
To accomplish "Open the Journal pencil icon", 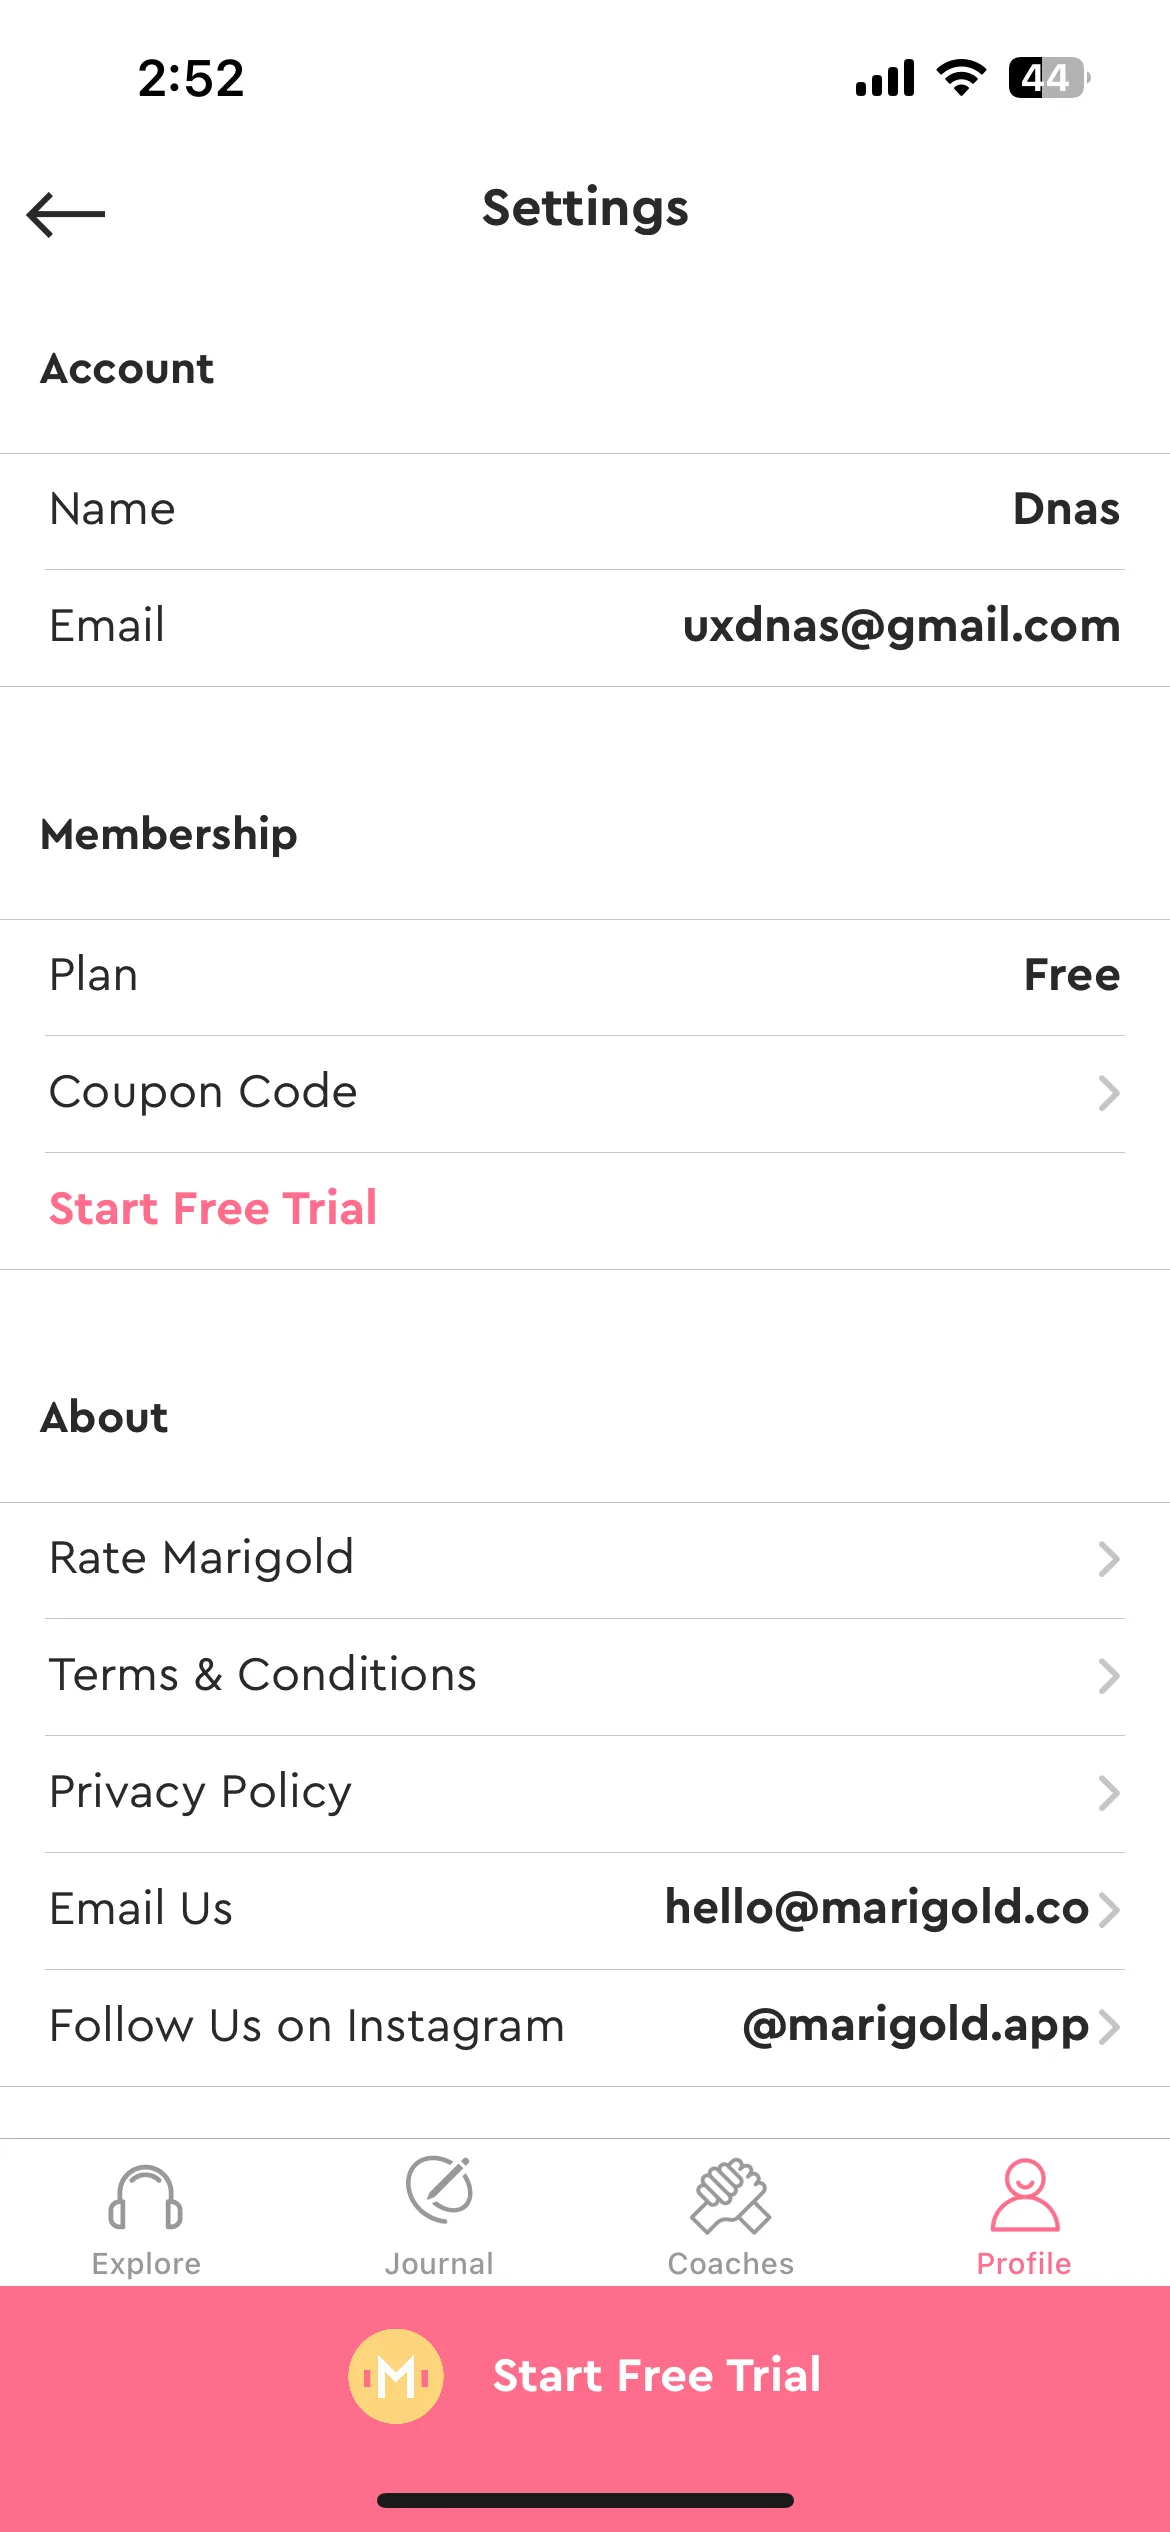I will [439, 2190].
